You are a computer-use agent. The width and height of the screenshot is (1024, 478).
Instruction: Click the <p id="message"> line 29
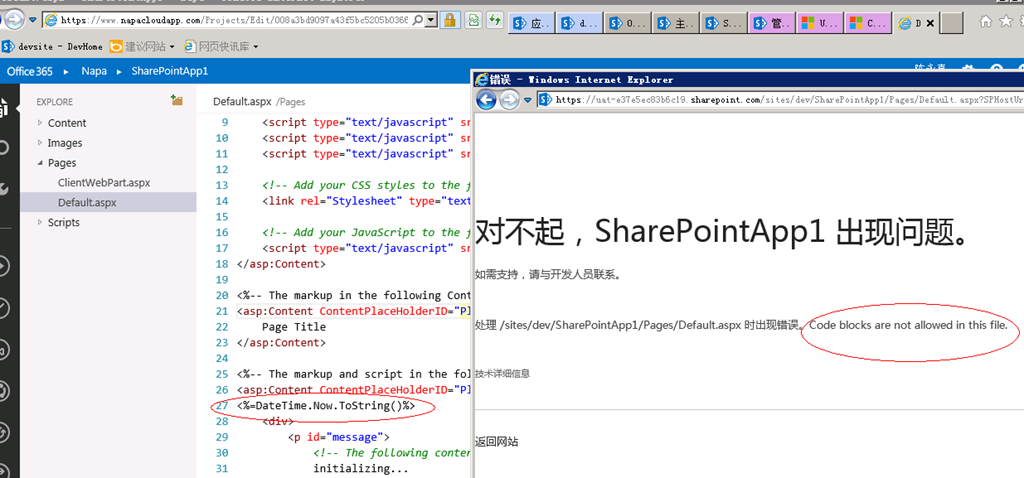point(338,437)
